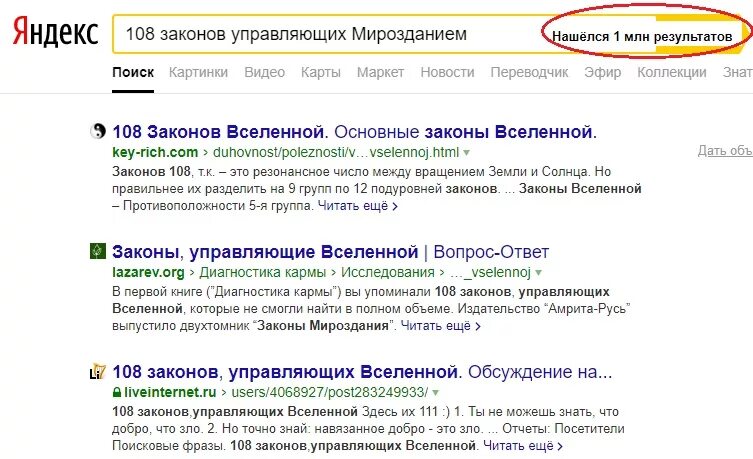Click 'Читать ещё' in the key-rich.com snippet
This screenshot has height=459, width=753.
pyautogui.click(x=358, y=206)
